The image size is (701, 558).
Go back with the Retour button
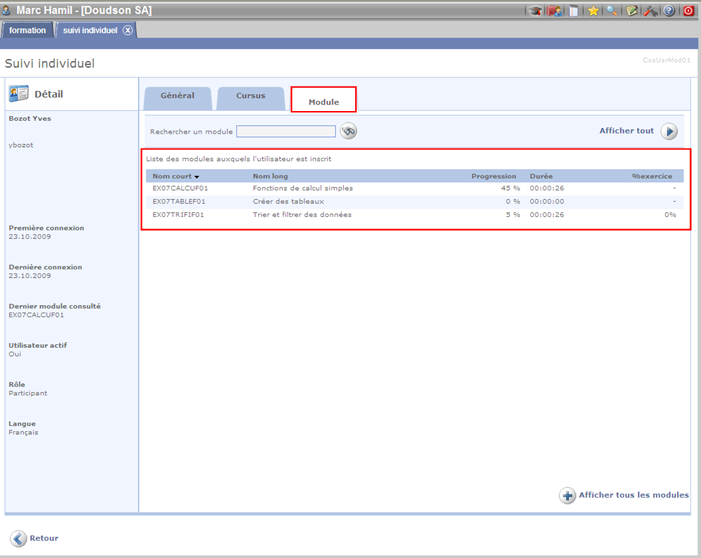pyautogui.click(x=35, y=538)
